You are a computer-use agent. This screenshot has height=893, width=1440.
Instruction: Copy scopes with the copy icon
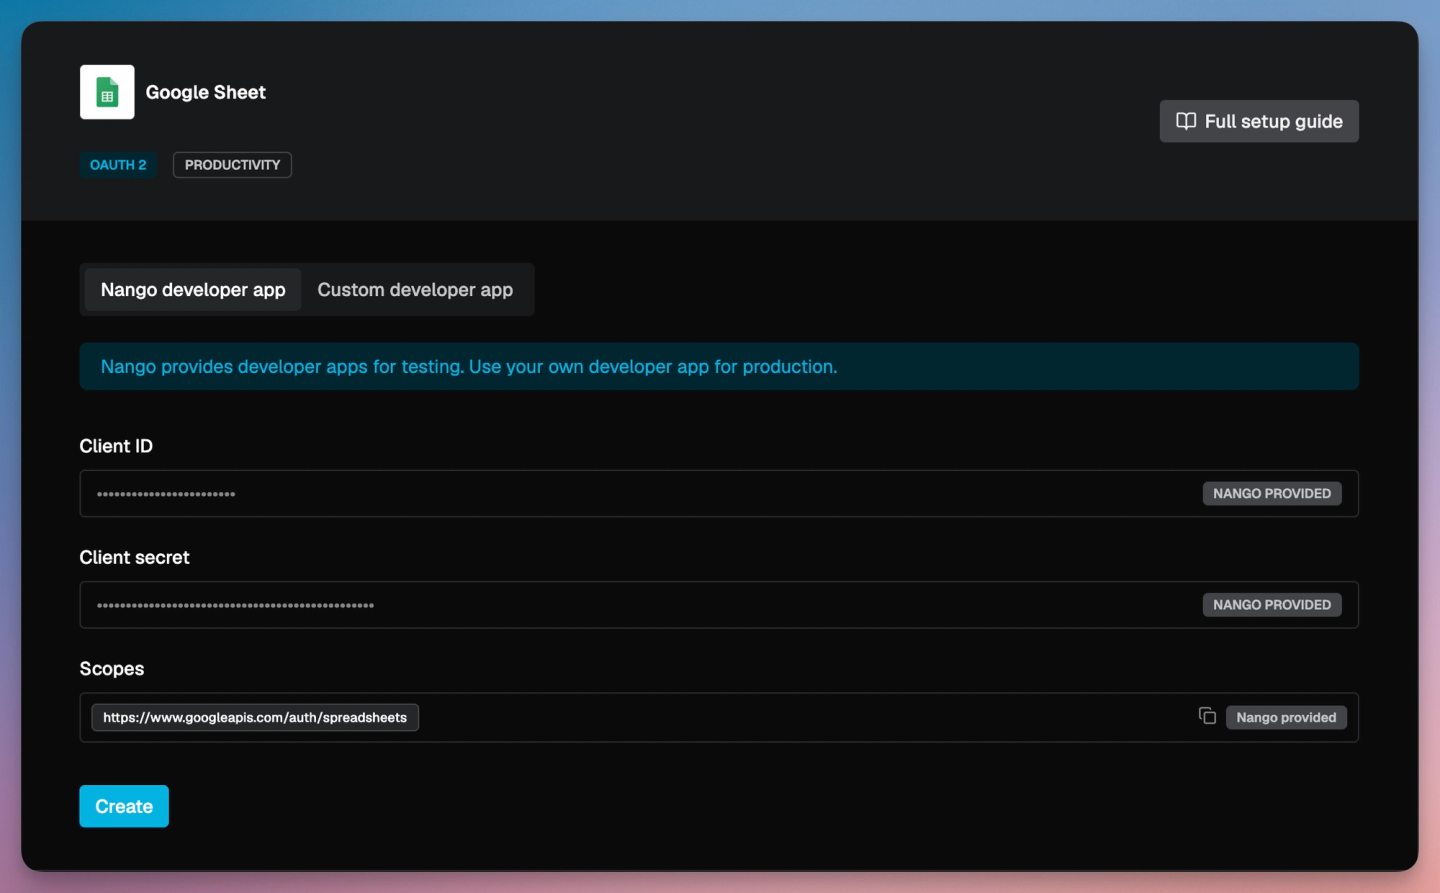click(x=1207, y=716)
